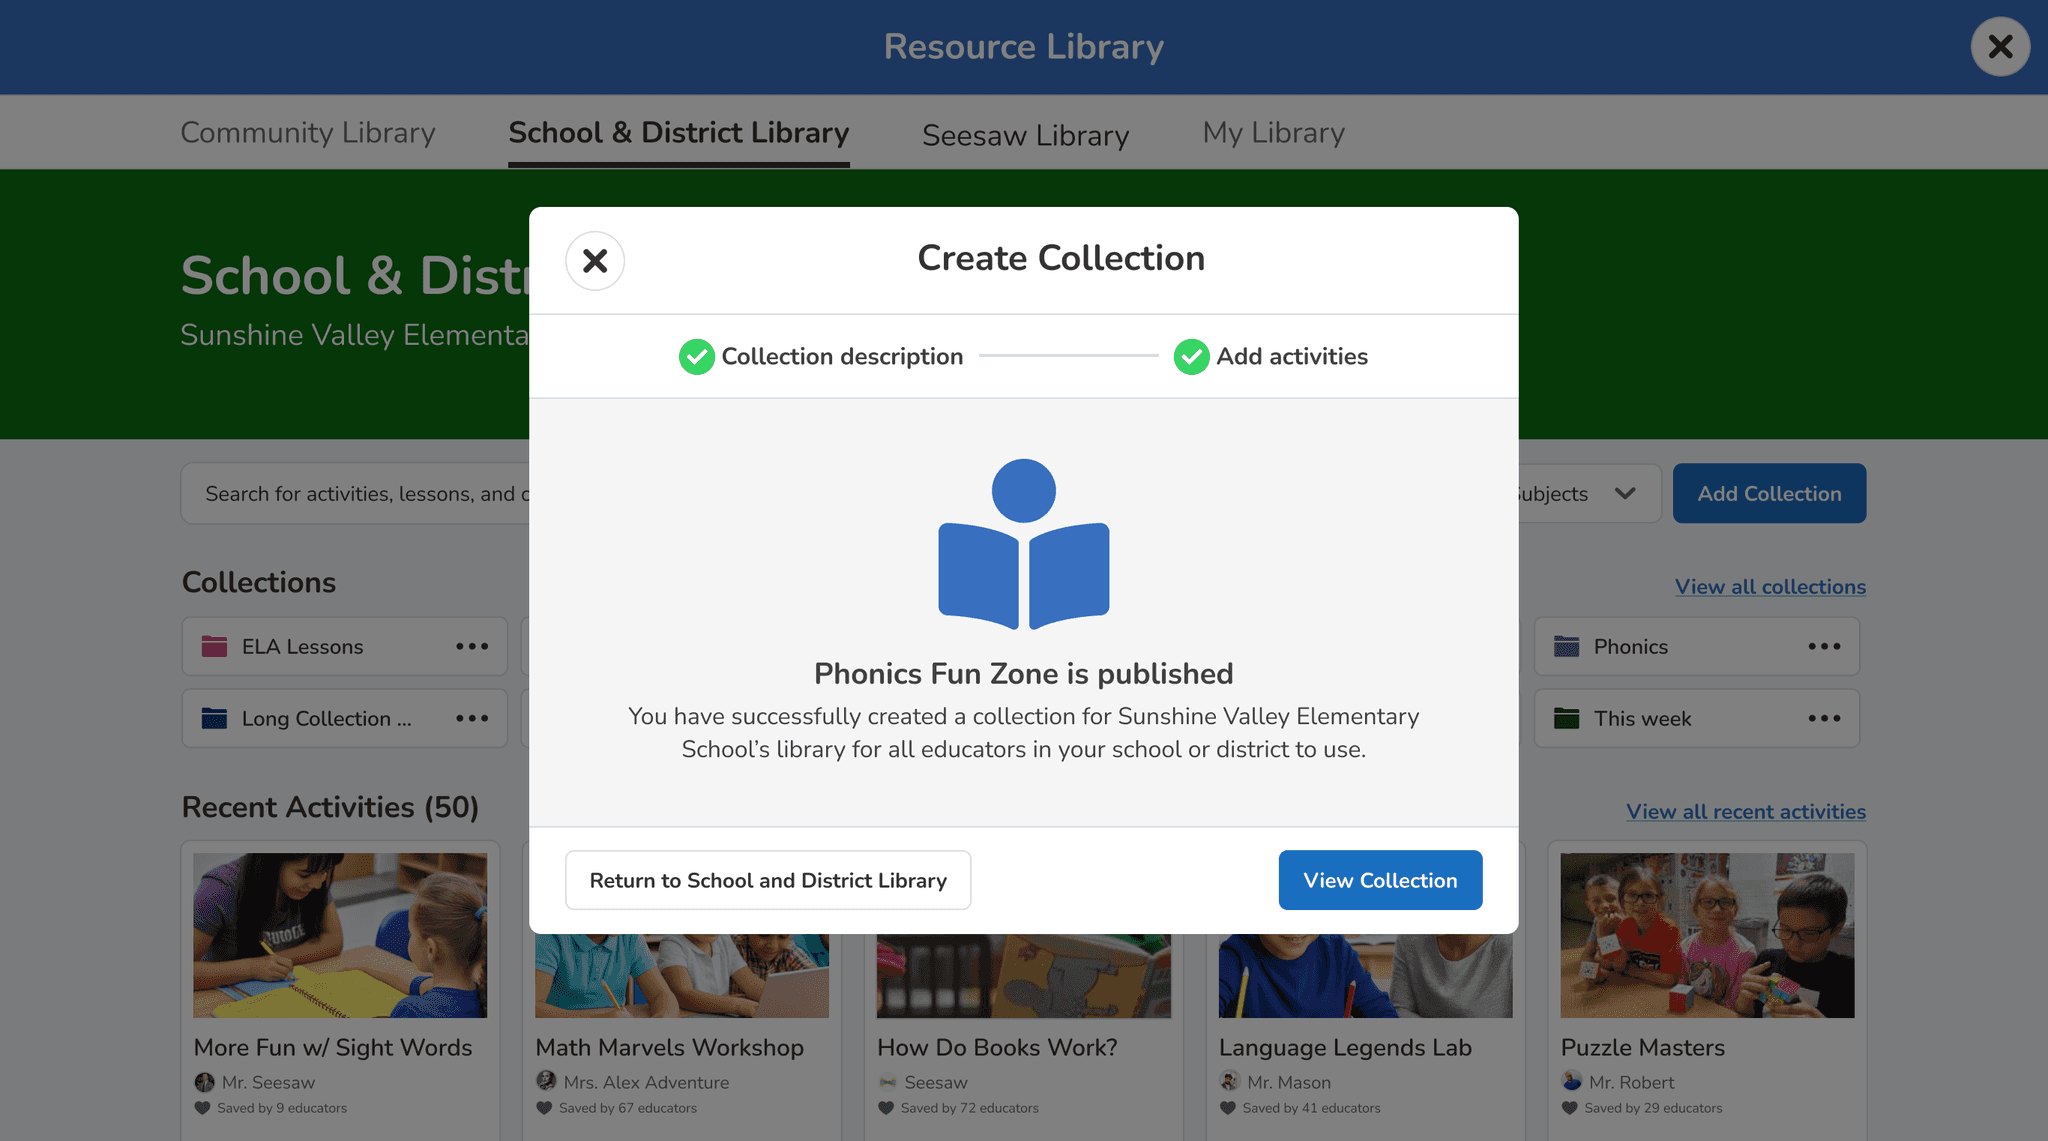Switch to Community Library tab
Viewport: 2048px width, 1141px height.
pos(308,133)
